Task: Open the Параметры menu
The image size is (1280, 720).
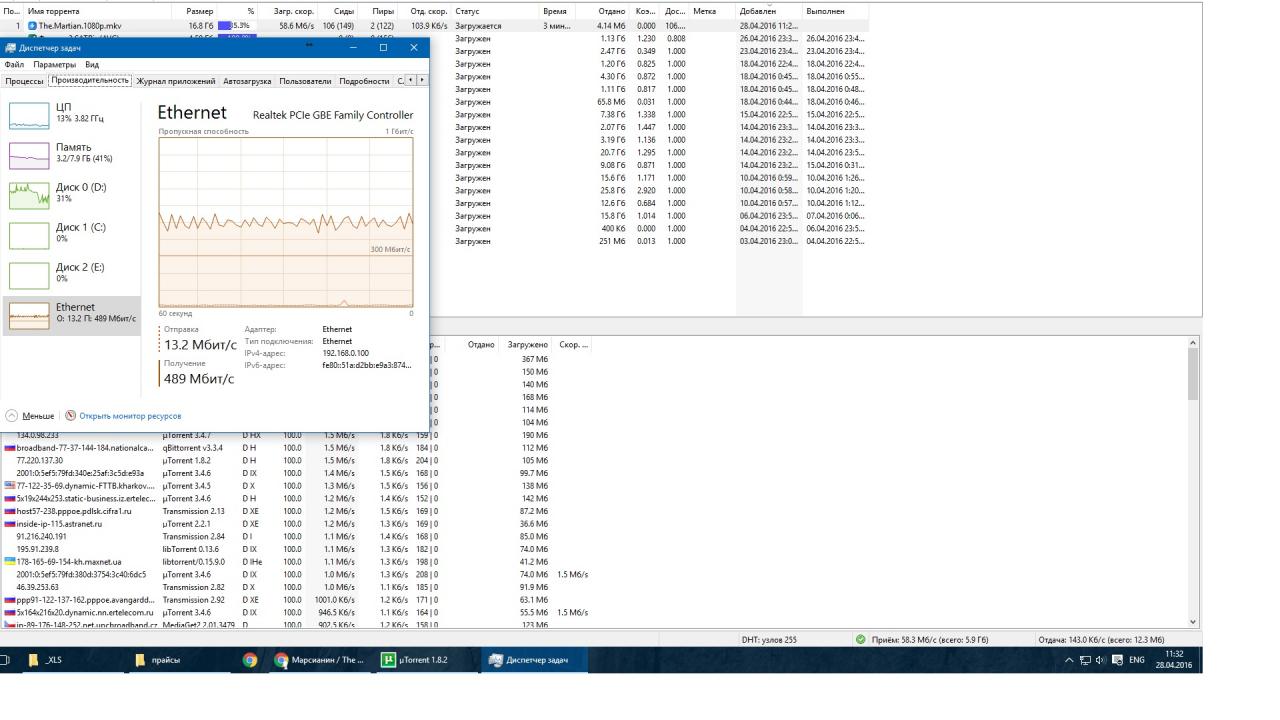Action: click(x=54, y=65)
